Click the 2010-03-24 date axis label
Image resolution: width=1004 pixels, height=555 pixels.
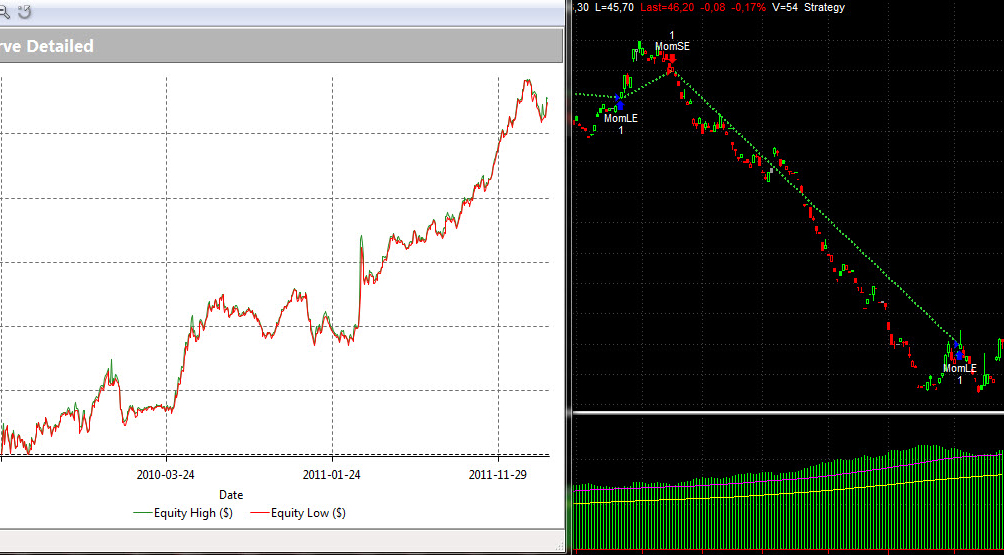pos(166,474)
